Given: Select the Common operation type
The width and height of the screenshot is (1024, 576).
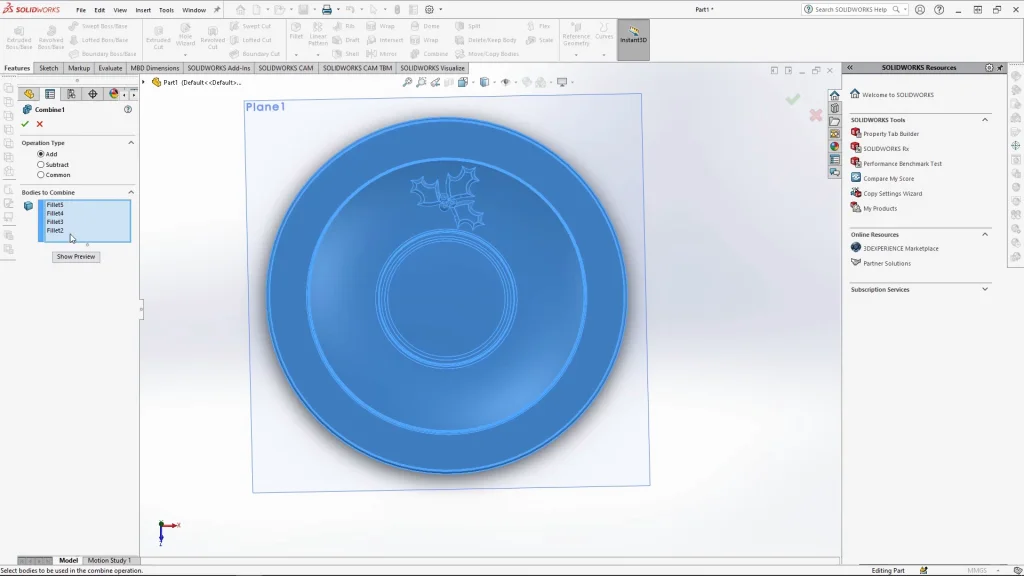Looking at the screenshot, I should [41, 175].
